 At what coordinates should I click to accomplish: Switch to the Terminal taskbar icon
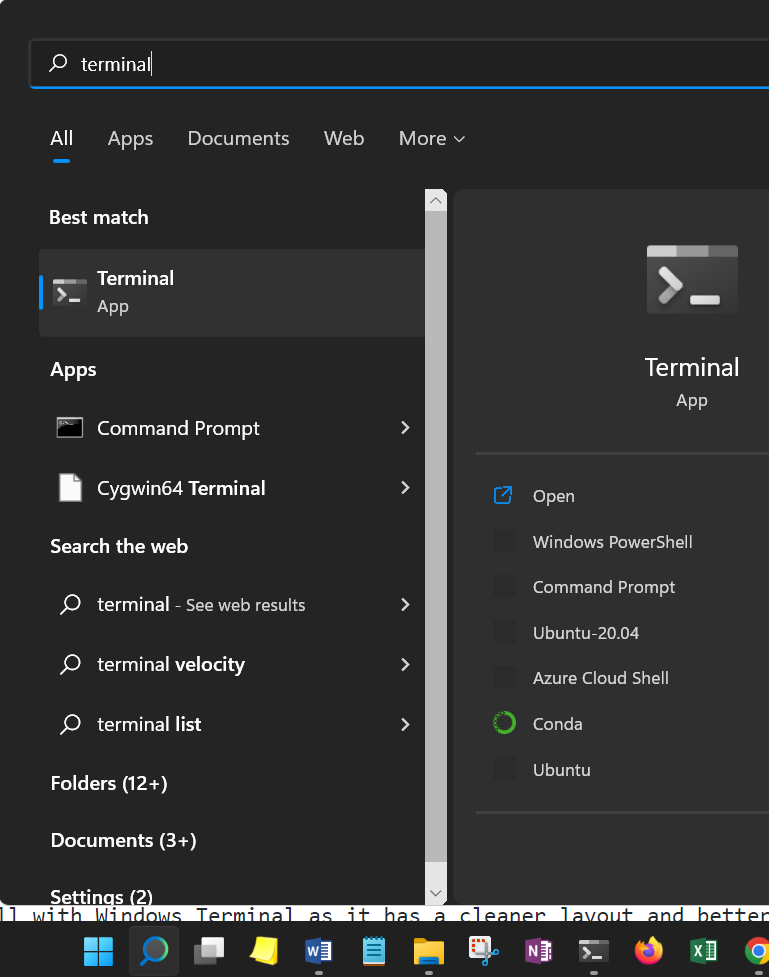point(594,951)
